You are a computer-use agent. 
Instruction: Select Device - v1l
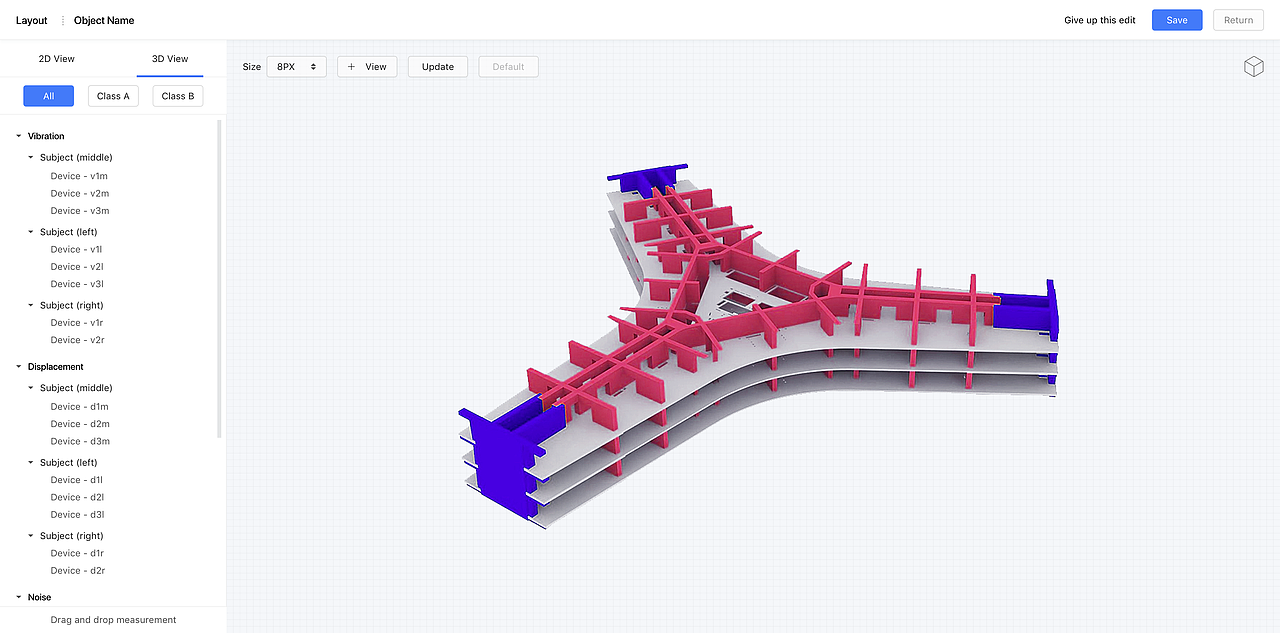(x=77, y=249)
